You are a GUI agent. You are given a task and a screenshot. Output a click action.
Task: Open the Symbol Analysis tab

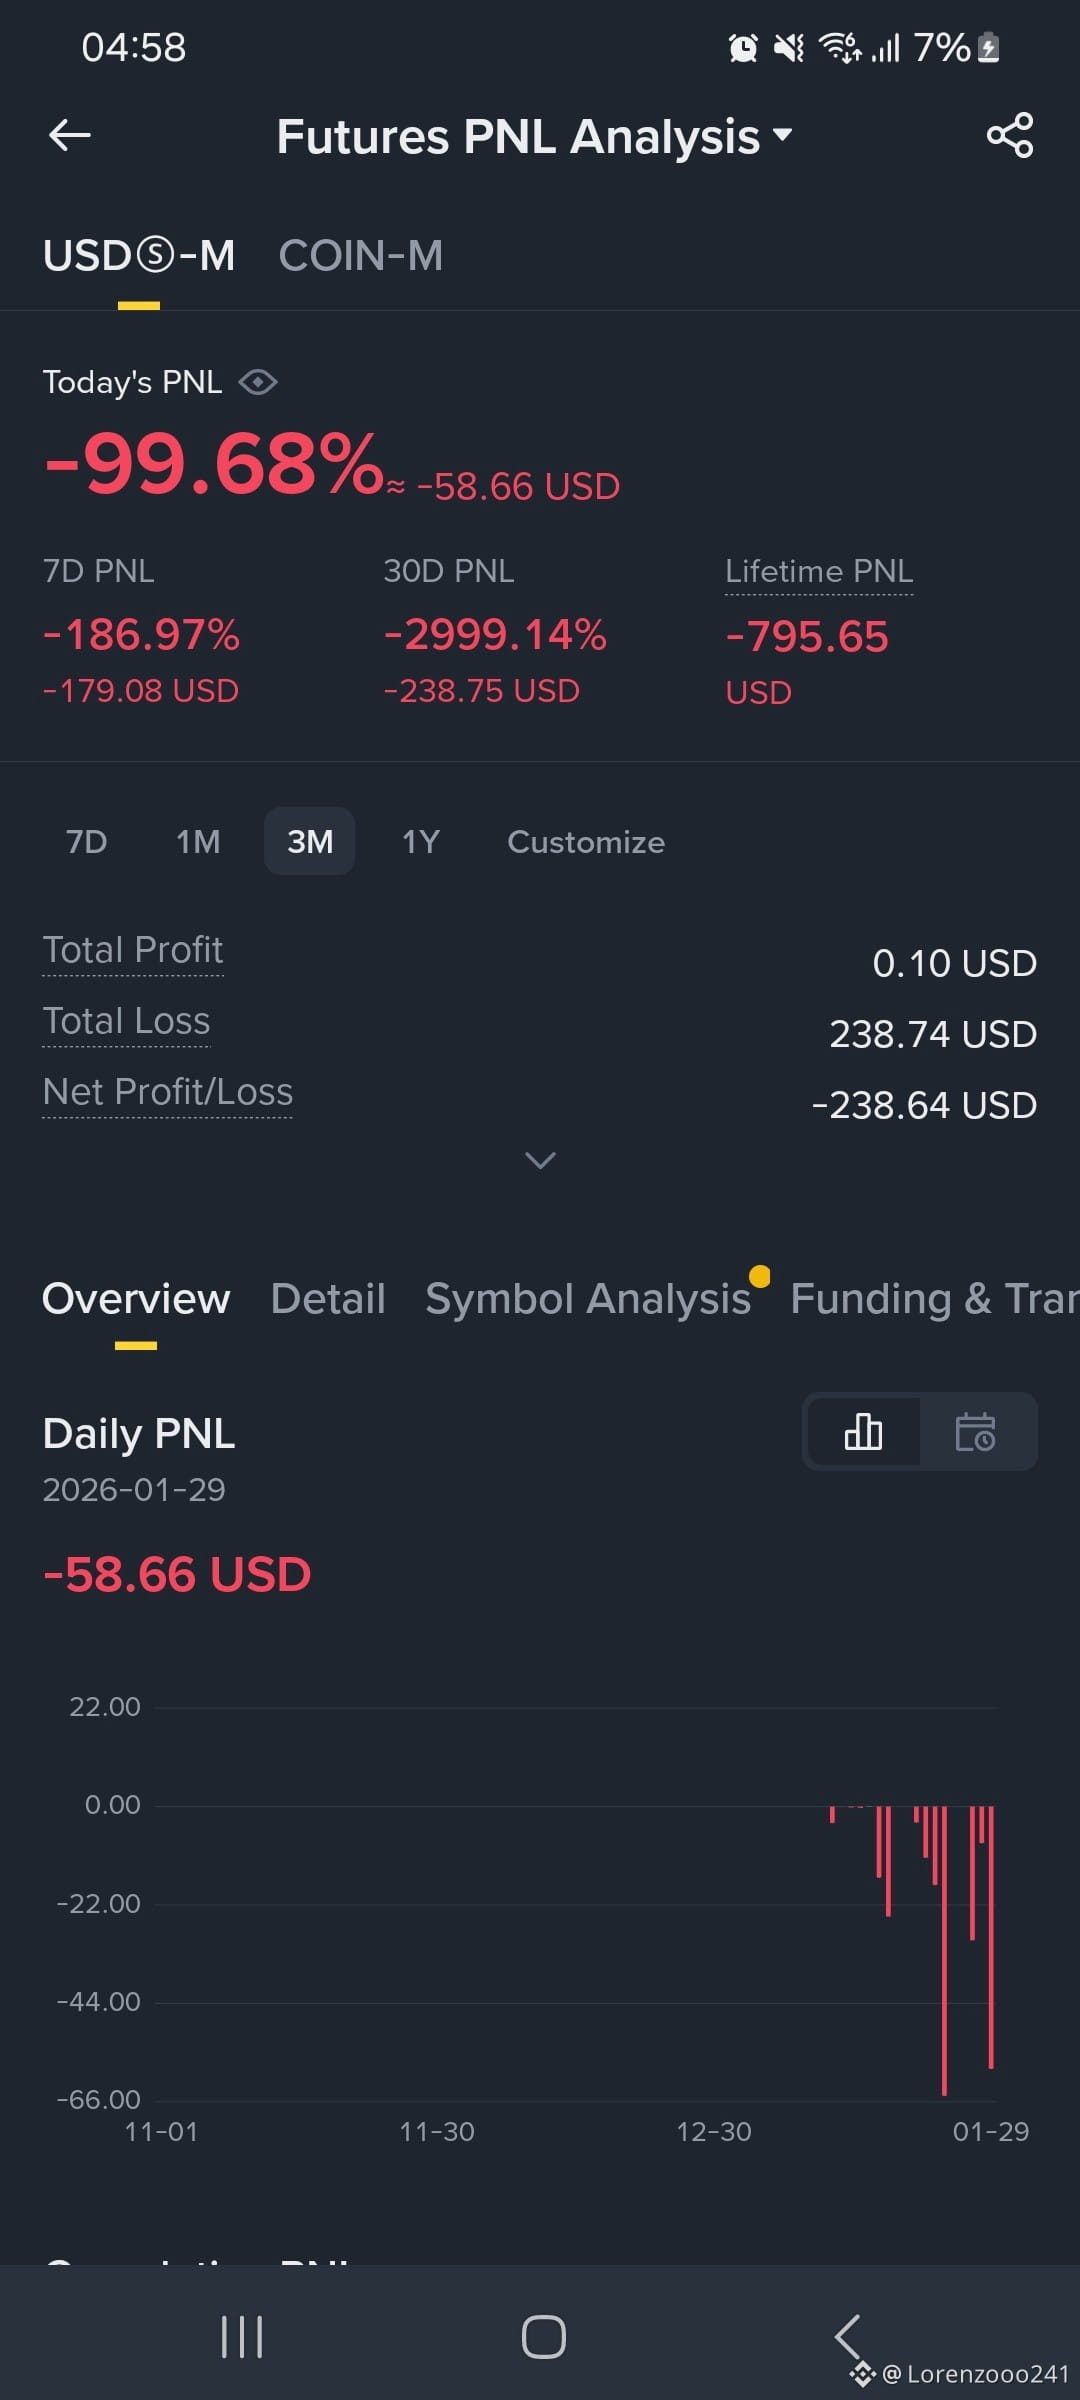pyautogui.click(x=588, y=1299)
